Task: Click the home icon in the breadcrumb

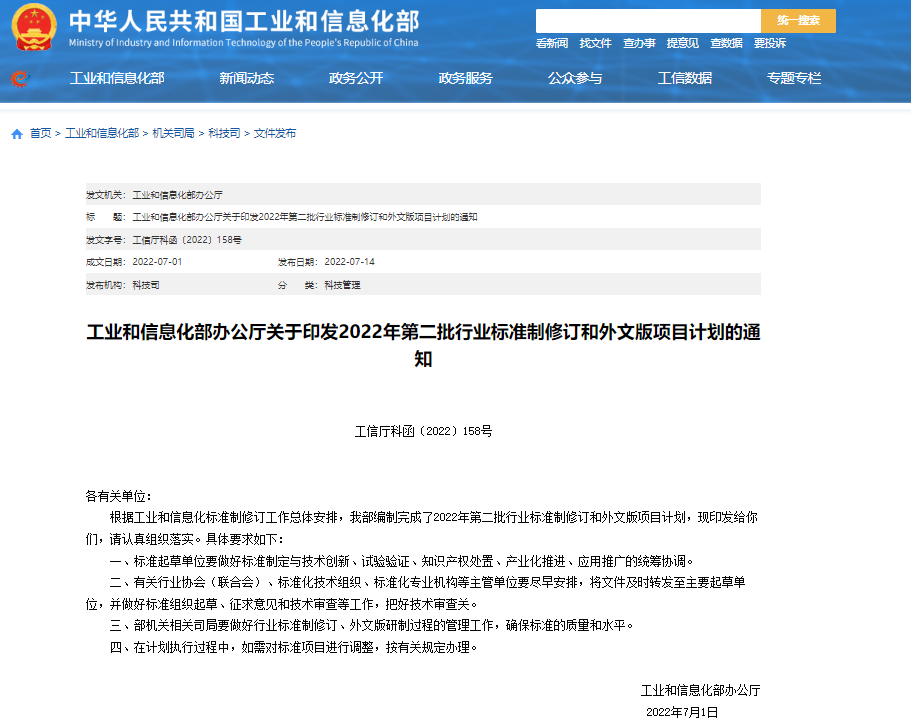Action: 14,132
